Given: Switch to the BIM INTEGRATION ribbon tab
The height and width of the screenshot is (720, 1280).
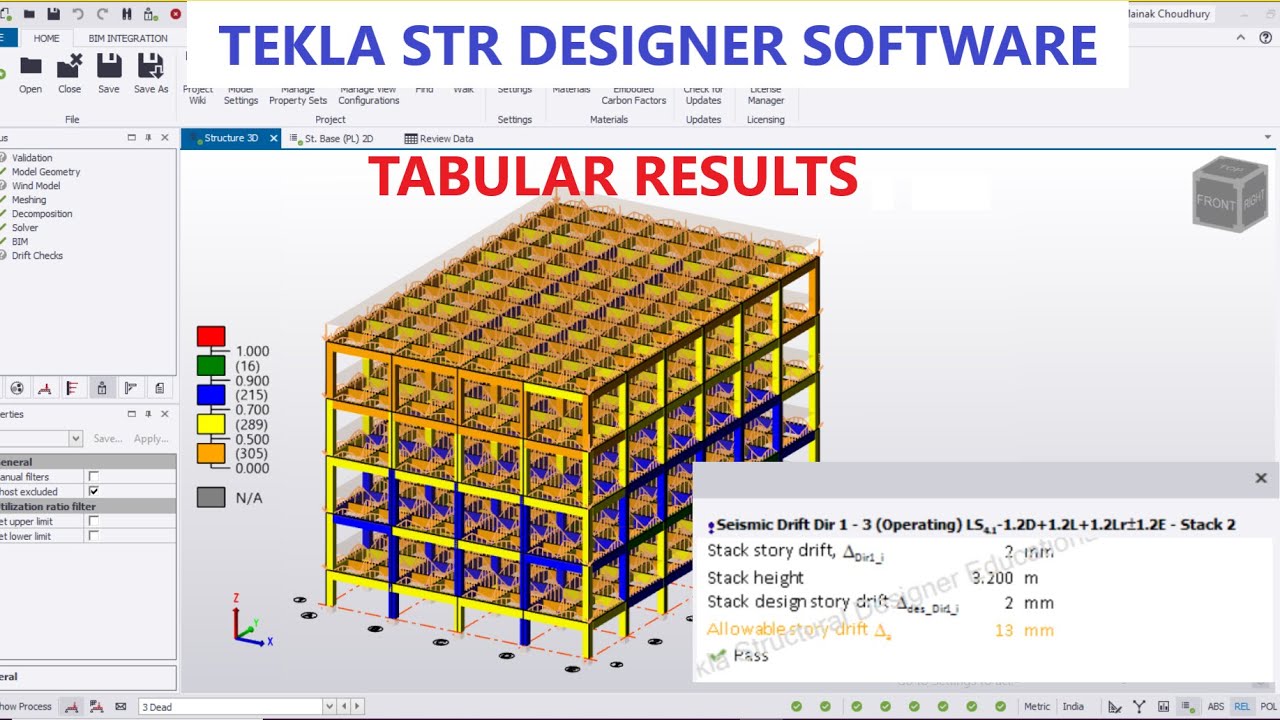Looking at the screenshot, I should pyautogui.click(x=128, y=38).
